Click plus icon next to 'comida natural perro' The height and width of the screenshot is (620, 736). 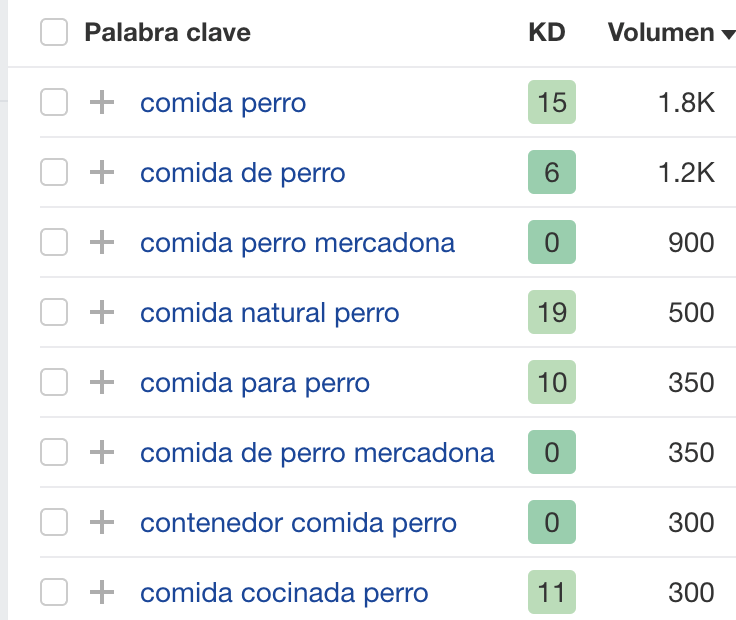coord(102,312)
